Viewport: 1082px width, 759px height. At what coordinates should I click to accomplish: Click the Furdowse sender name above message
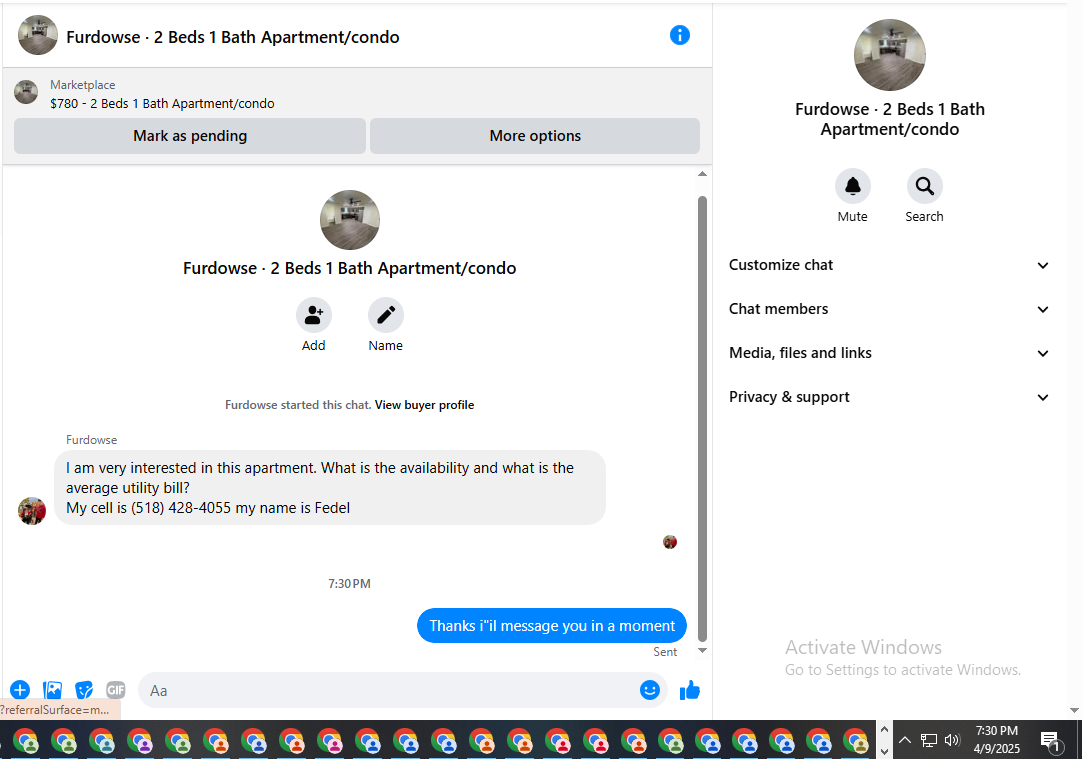tap(92, 440)
